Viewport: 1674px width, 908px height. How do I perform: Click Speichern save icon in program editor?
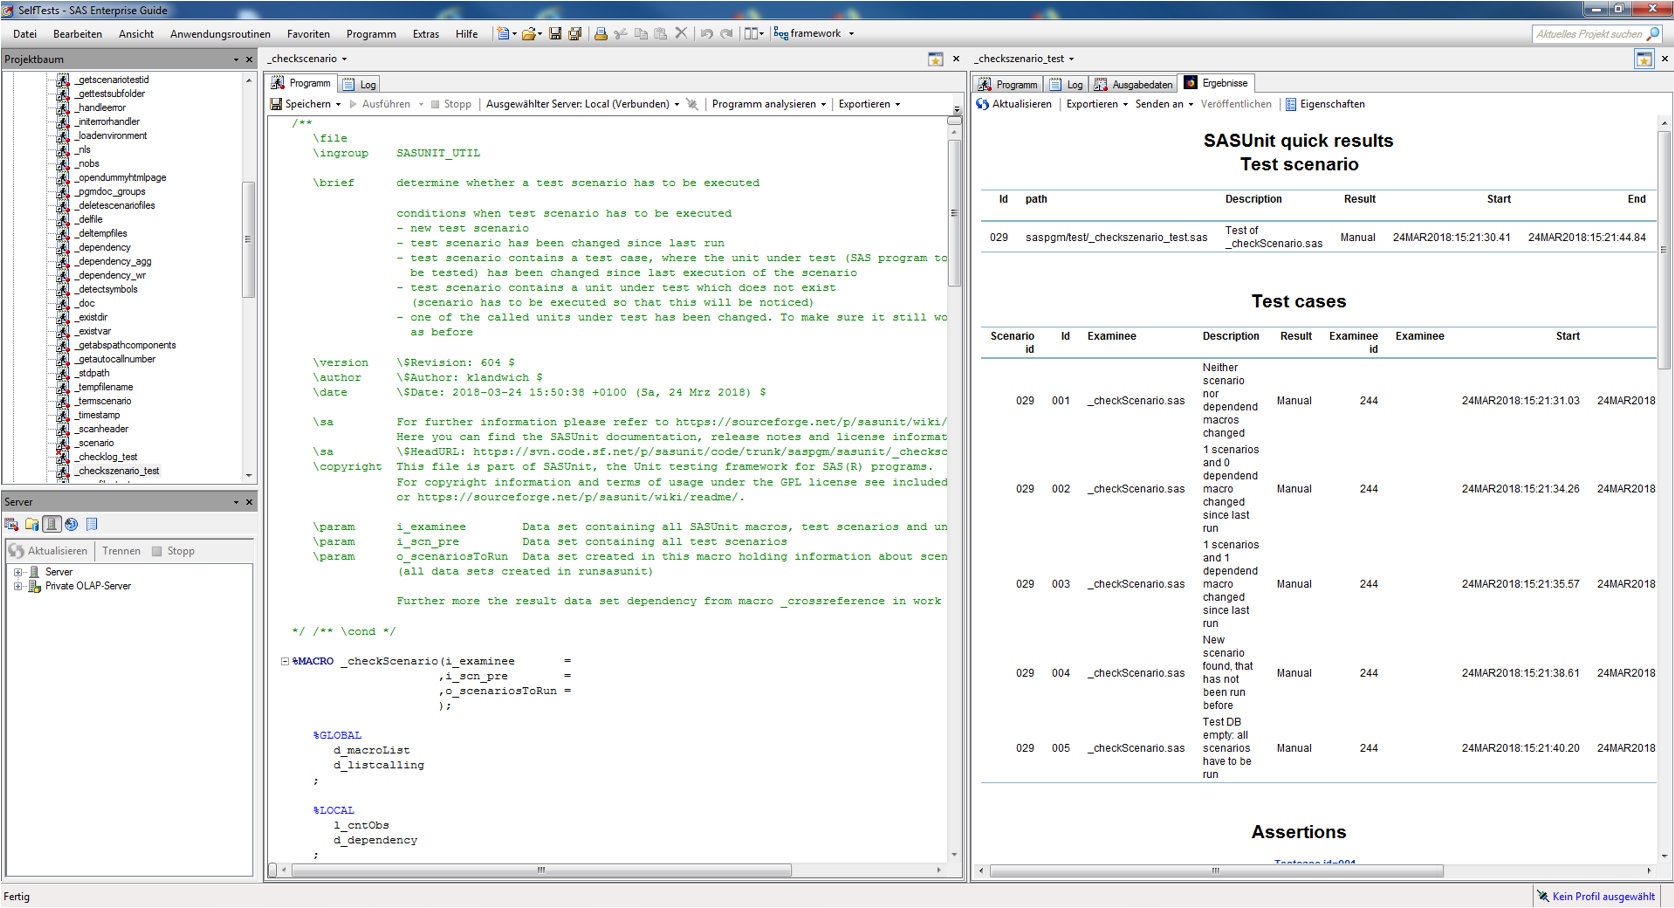pyautogui.click(x=276, y=104)
